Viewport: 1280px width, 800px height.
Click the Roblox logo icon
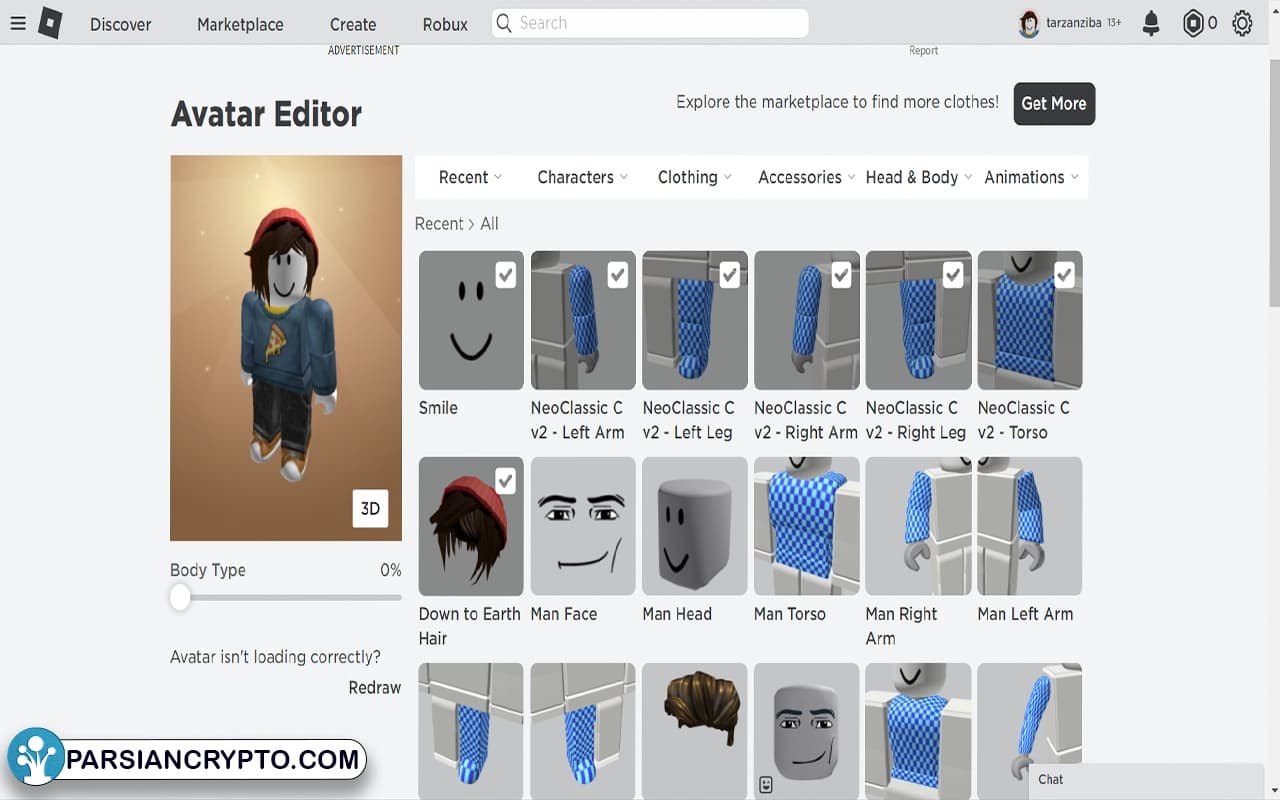[50, 23]
